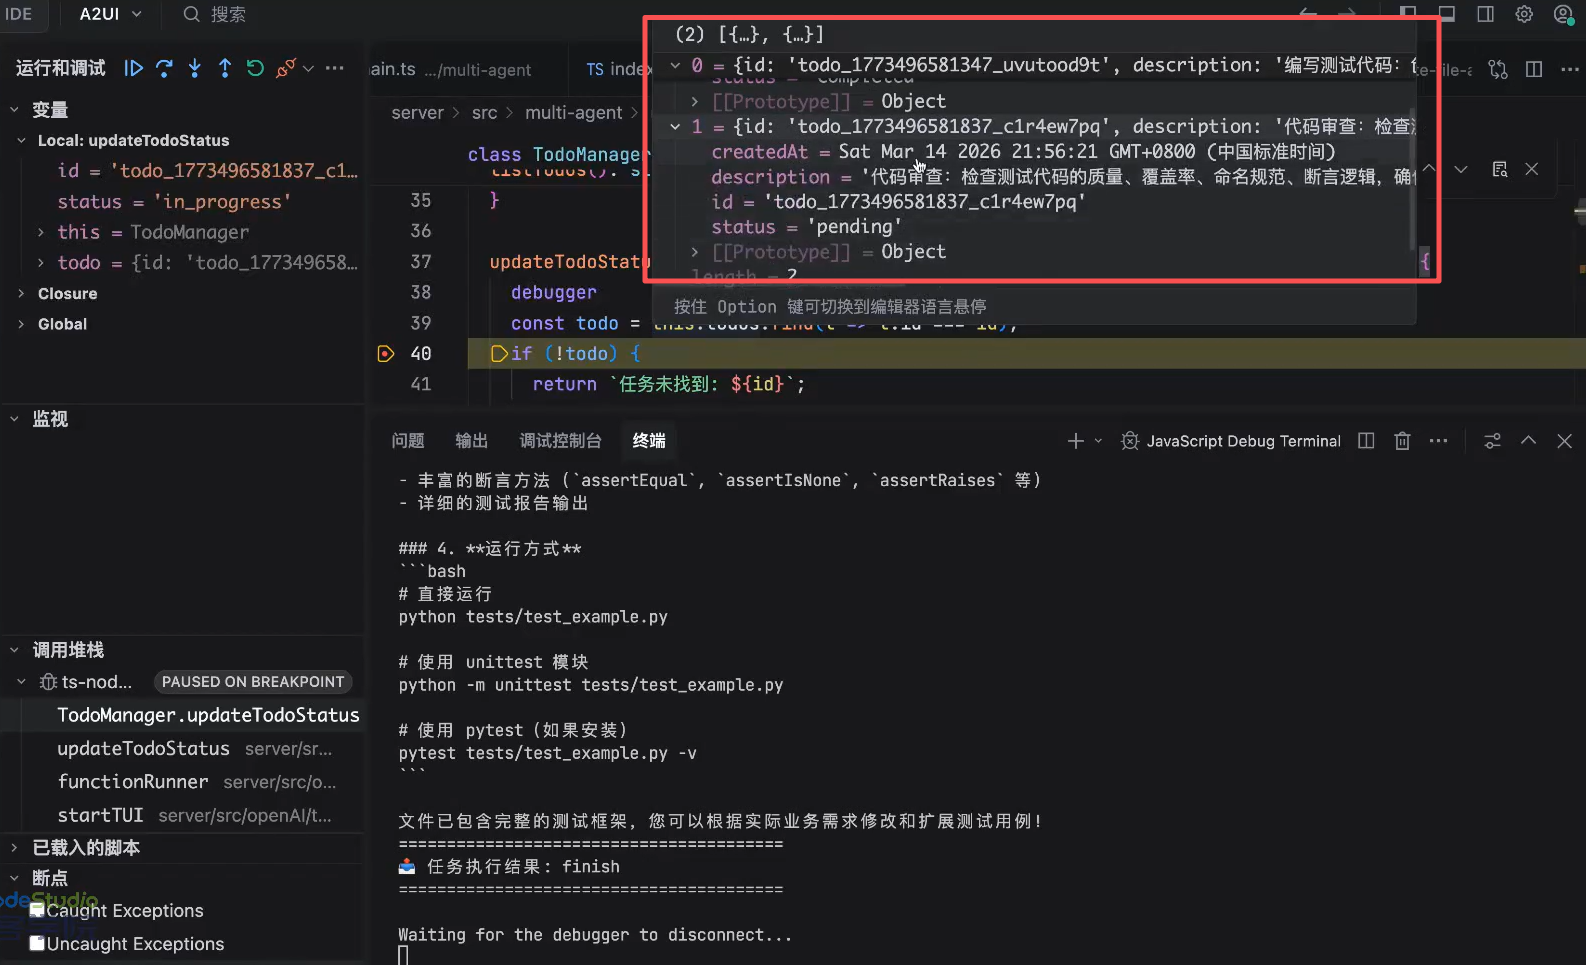The image size is (1586, 965).
Task: Collapse the 监视 watch section
Action: click(14, 419)
